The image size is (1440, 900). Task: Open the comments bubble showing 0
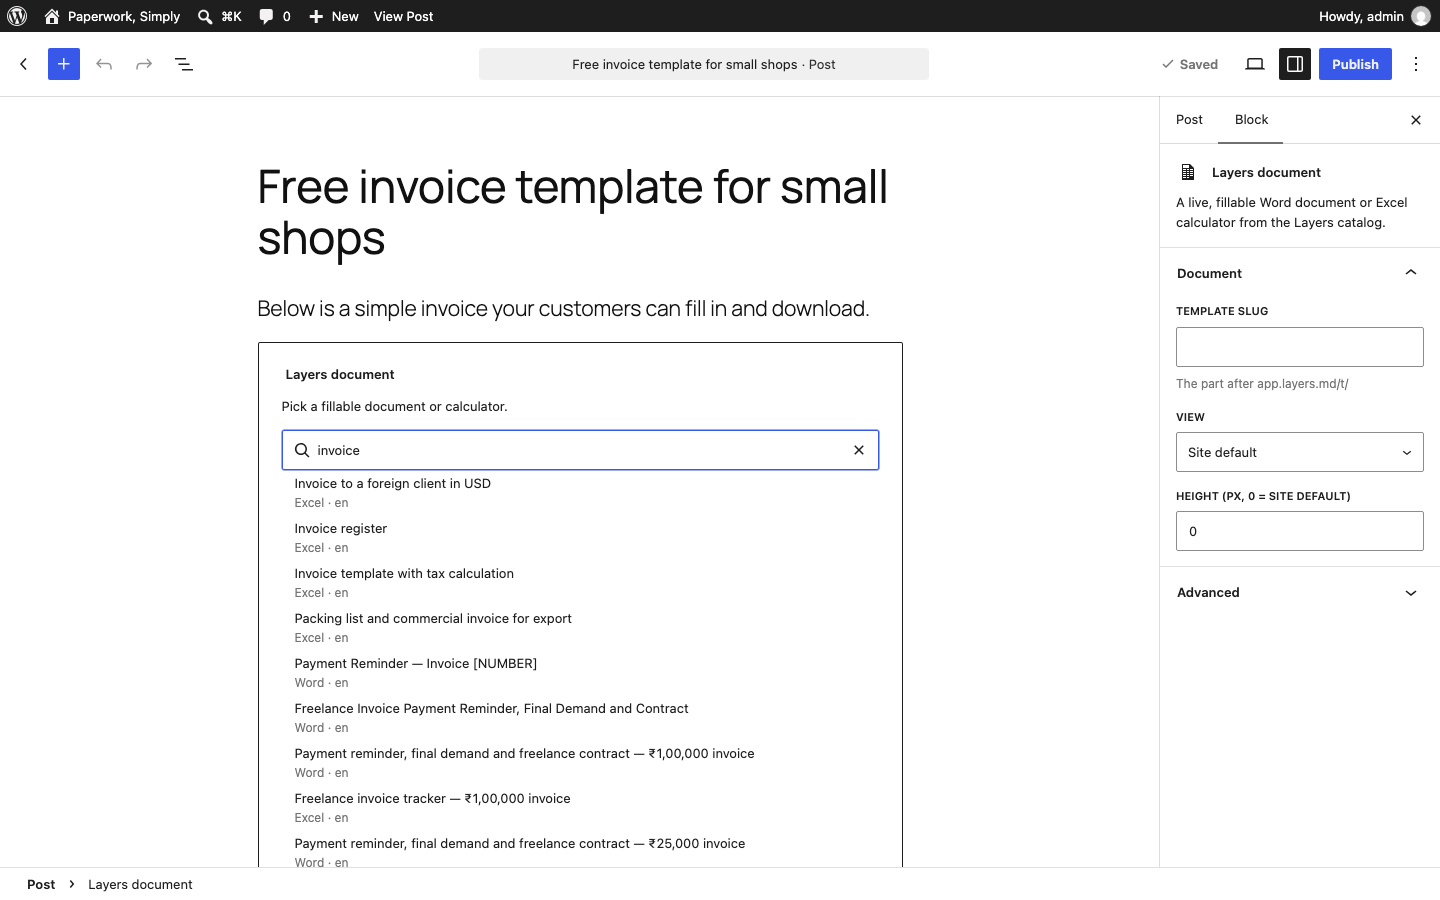coord(274,16)
